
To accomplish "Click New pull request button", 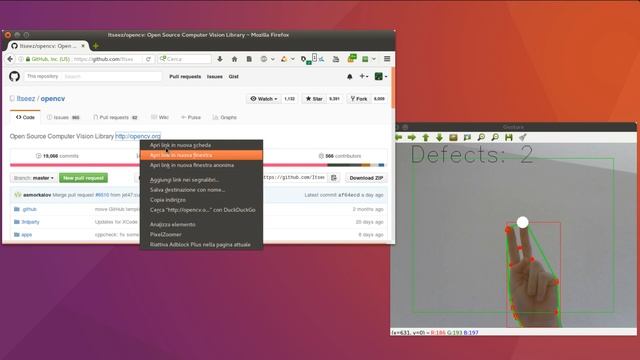I will point(83,178).
